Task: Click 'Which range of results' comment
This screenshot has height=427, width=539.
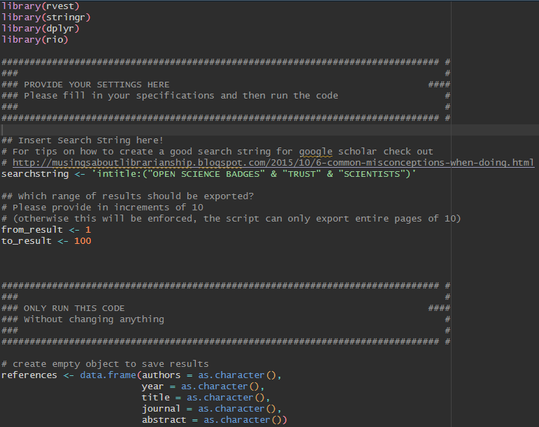Action: point(127,196)
